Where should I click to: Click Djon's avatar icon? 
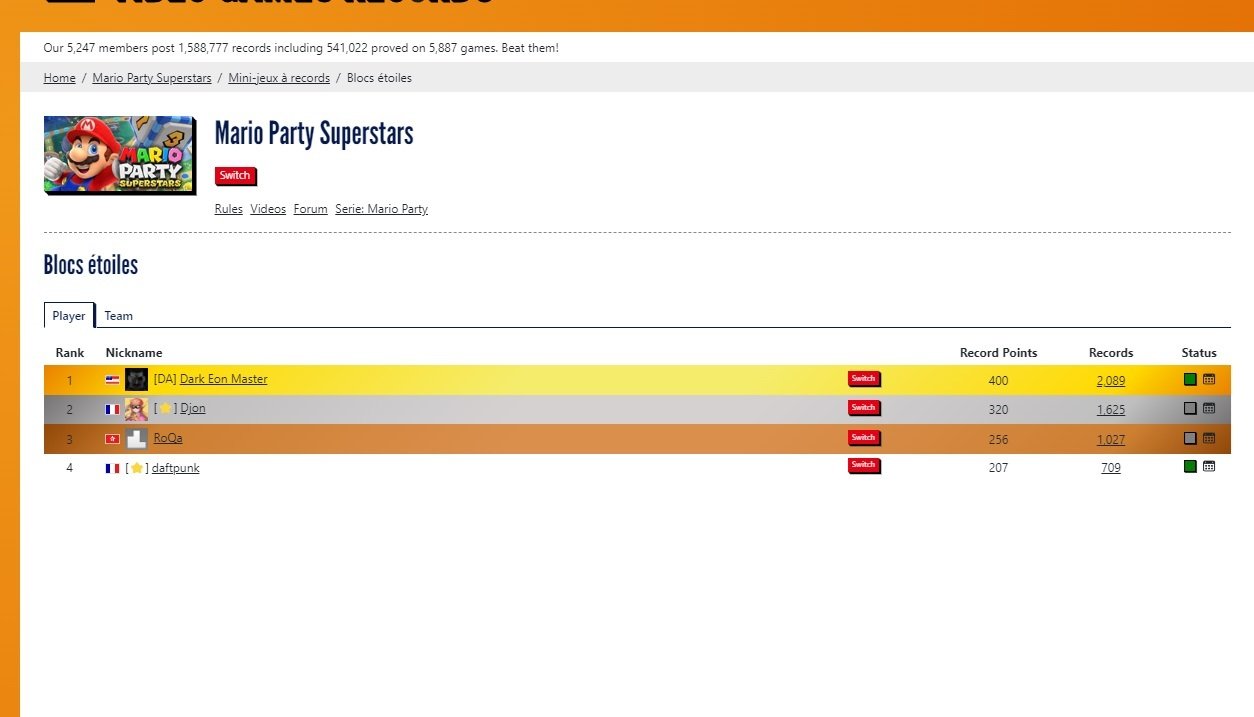click(x=137, y=409)
